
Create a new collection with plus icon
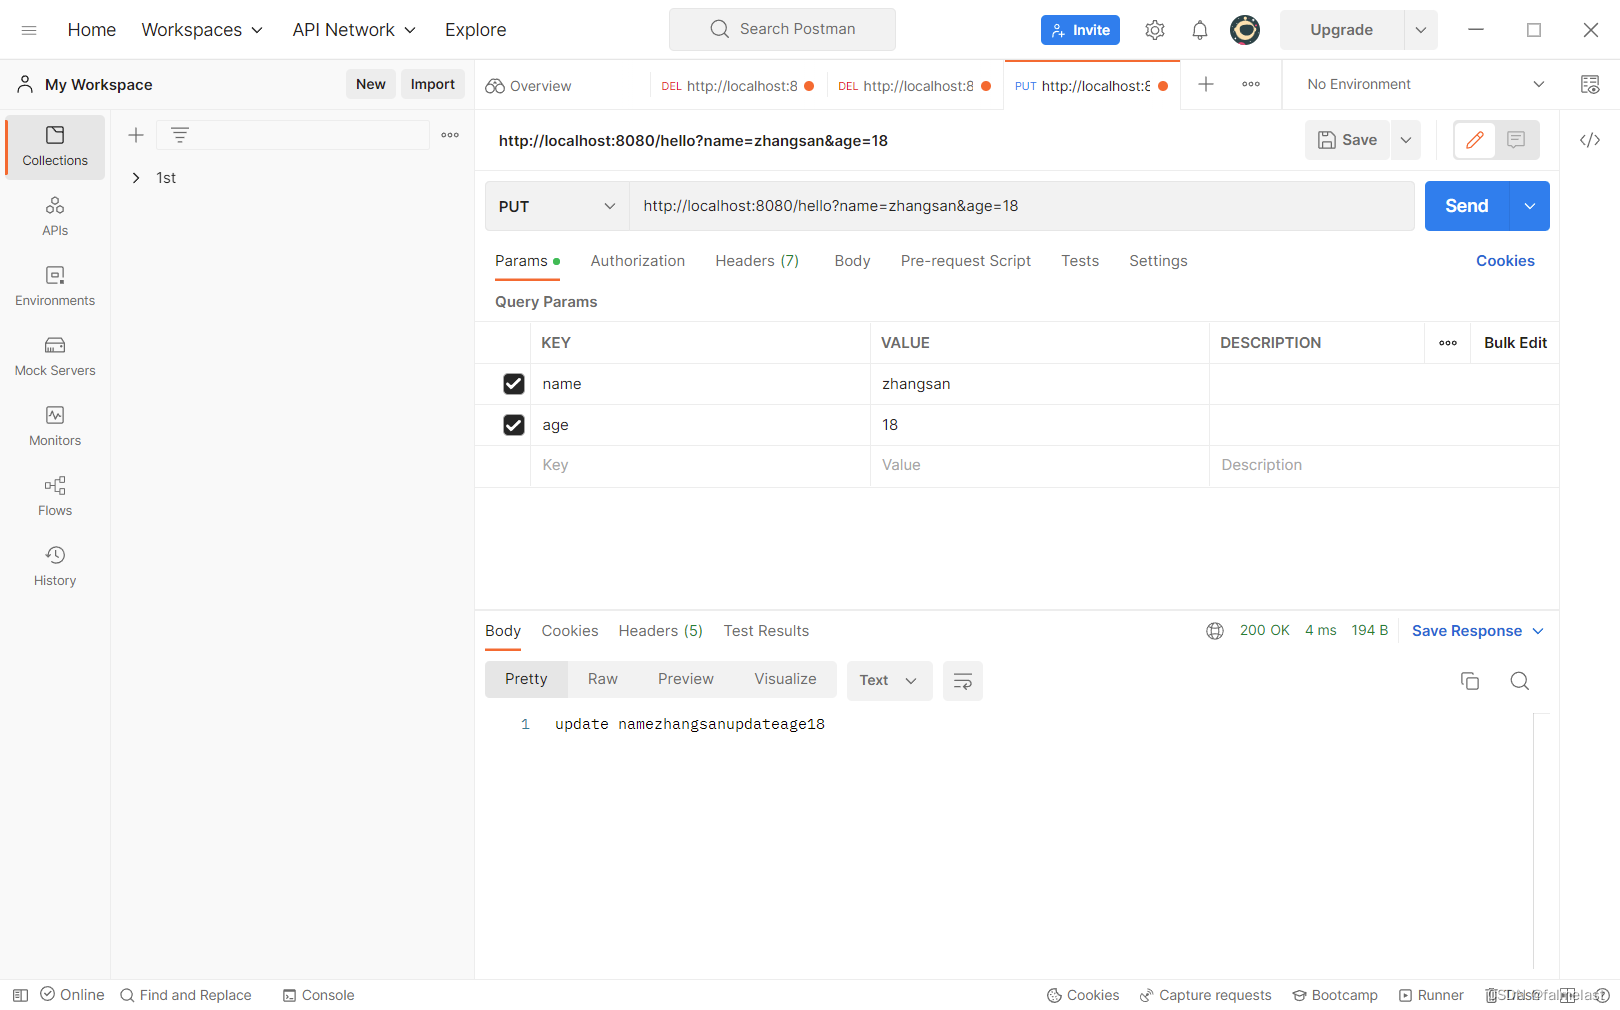pos(136,135)
